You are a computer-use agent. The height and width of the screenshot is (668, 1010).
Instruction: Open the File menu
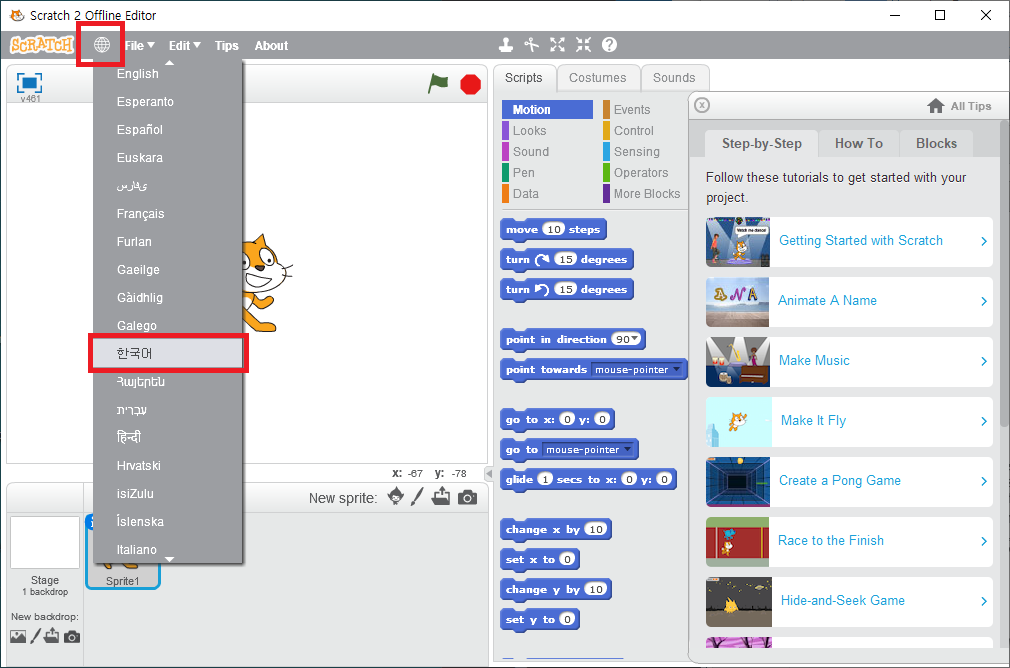pyautogui.click(x=139, y=45)
